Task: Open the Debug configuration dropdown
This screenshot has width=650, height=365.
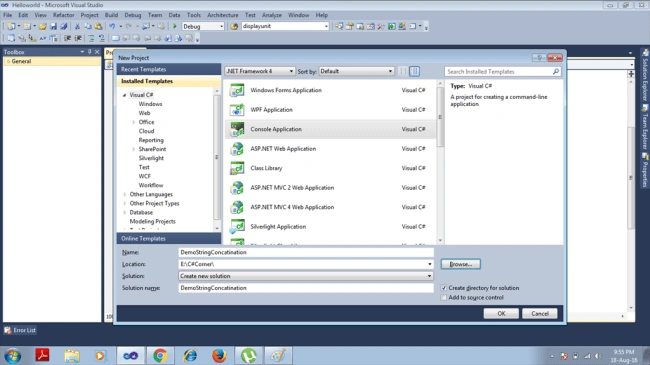Action: coord(221,26)
